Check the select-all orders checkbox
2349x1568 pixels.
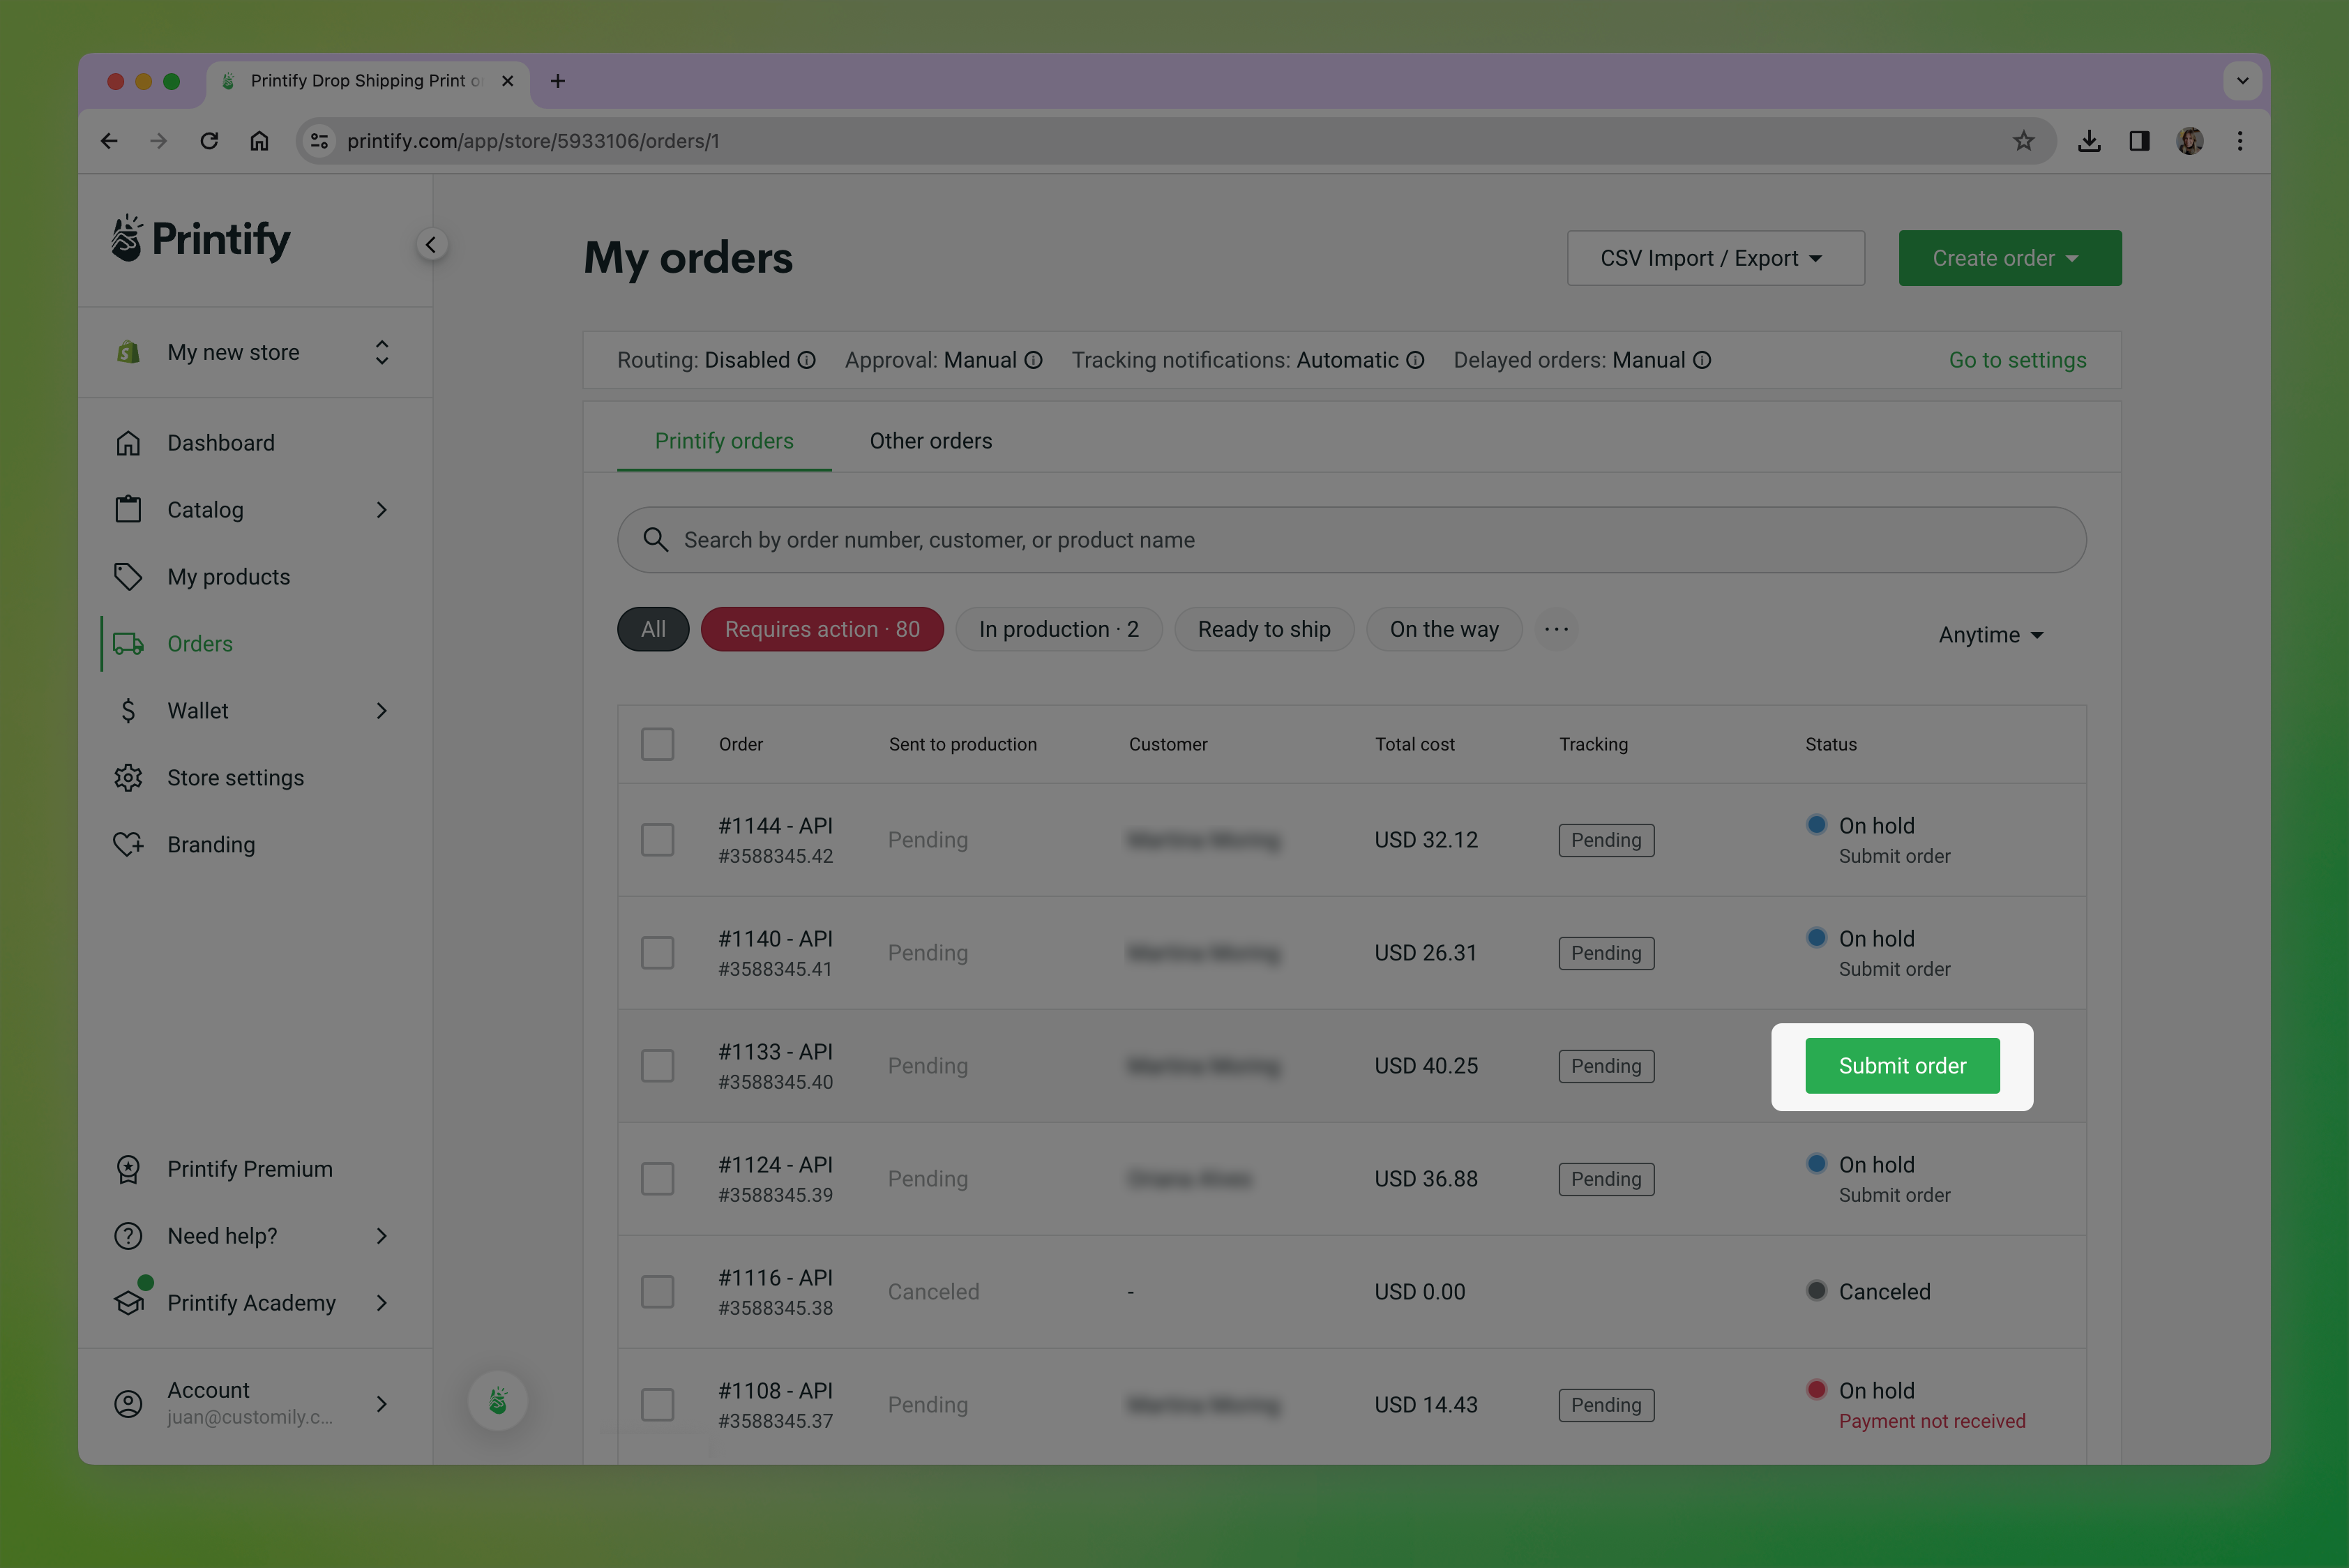click(657, 744)
